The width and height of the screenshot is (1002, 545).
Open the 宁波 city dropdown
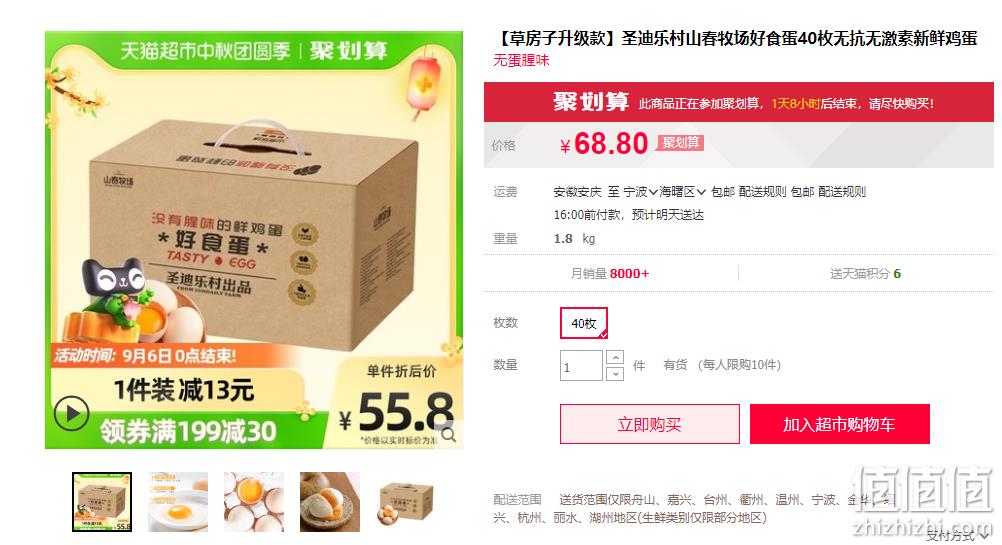tap(640, 192)
